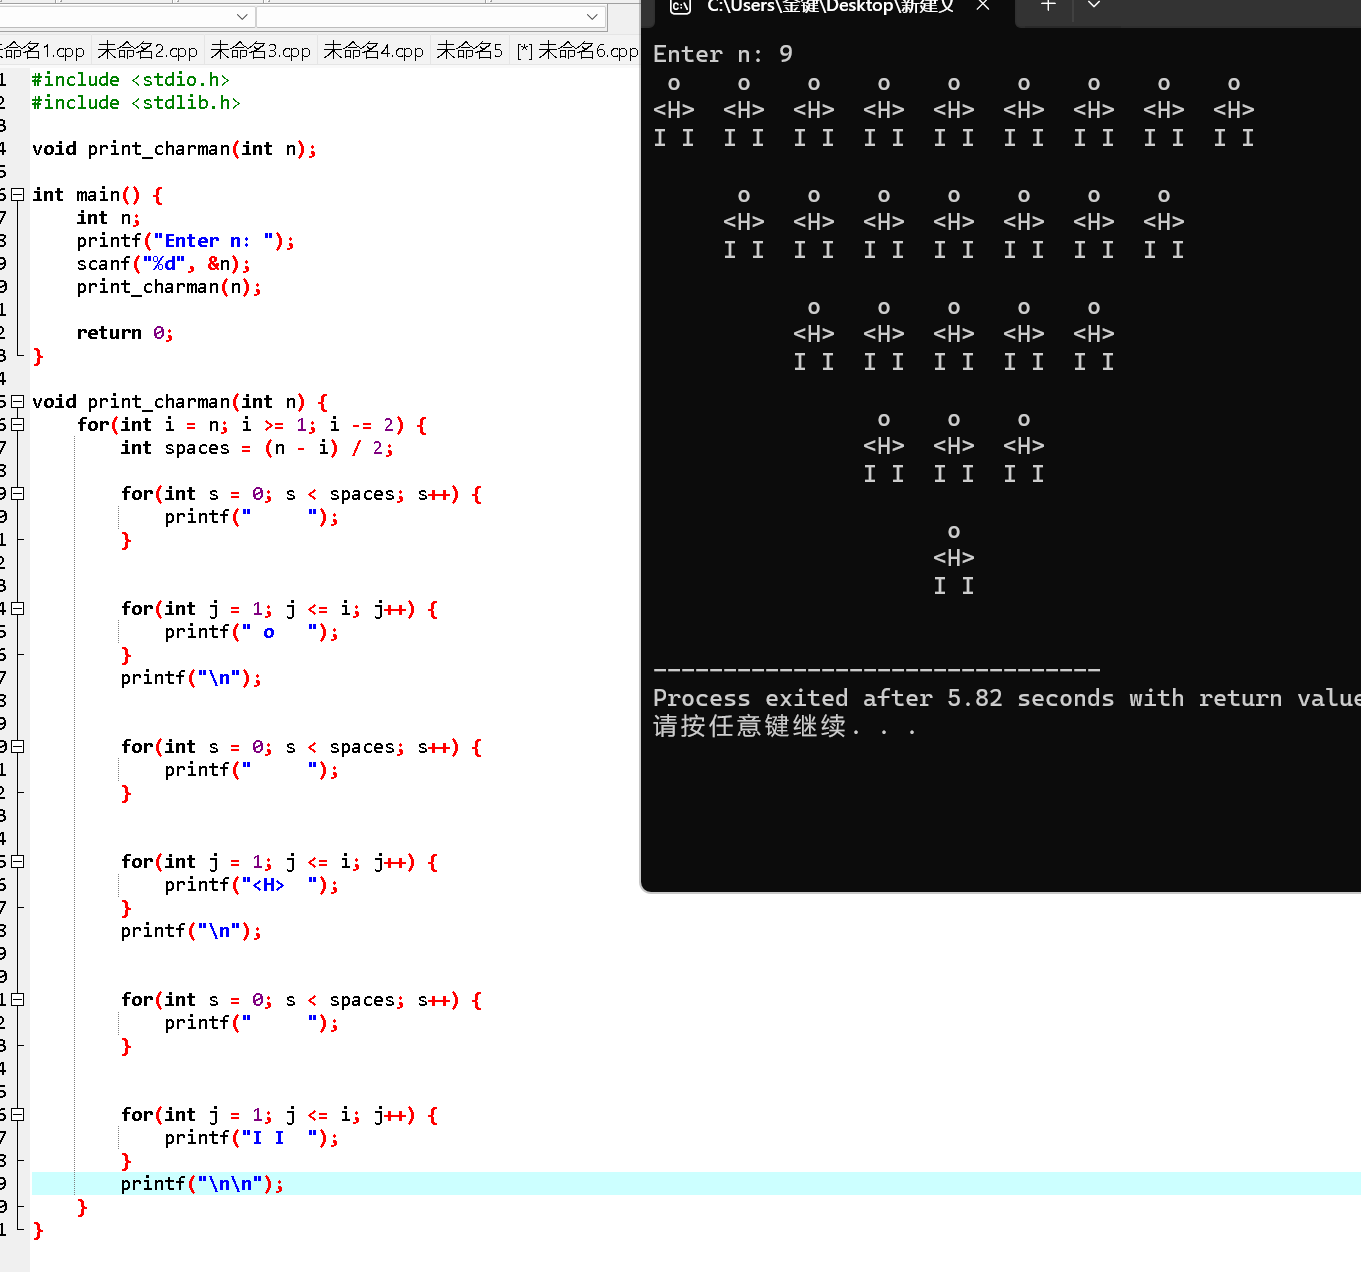
Task: Click the printf("I I ") statement
Action: pos(251,1138)
